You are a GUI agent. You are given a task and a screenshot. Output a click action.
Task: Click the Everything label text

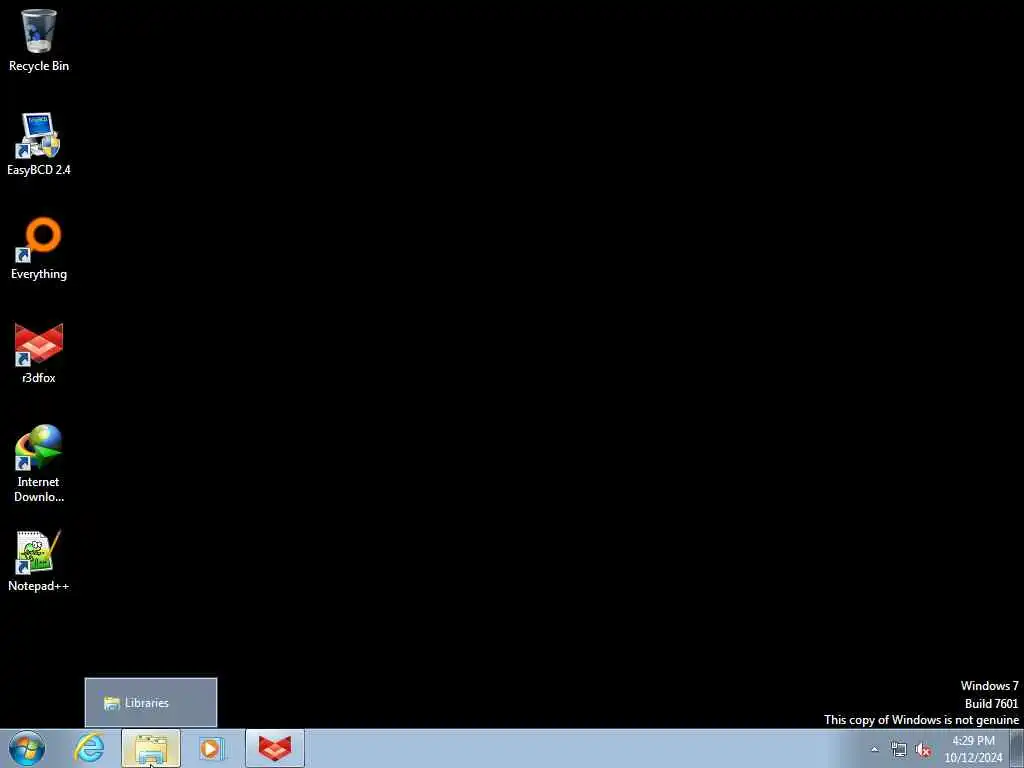pyautogui.click(x=39, y=274)
